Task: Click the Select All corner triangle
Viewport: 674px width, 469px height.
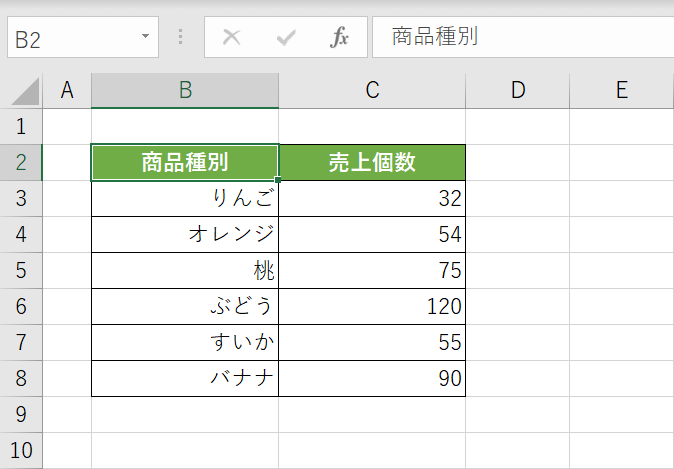Action: pyautogui.click(x=23, y=91)
